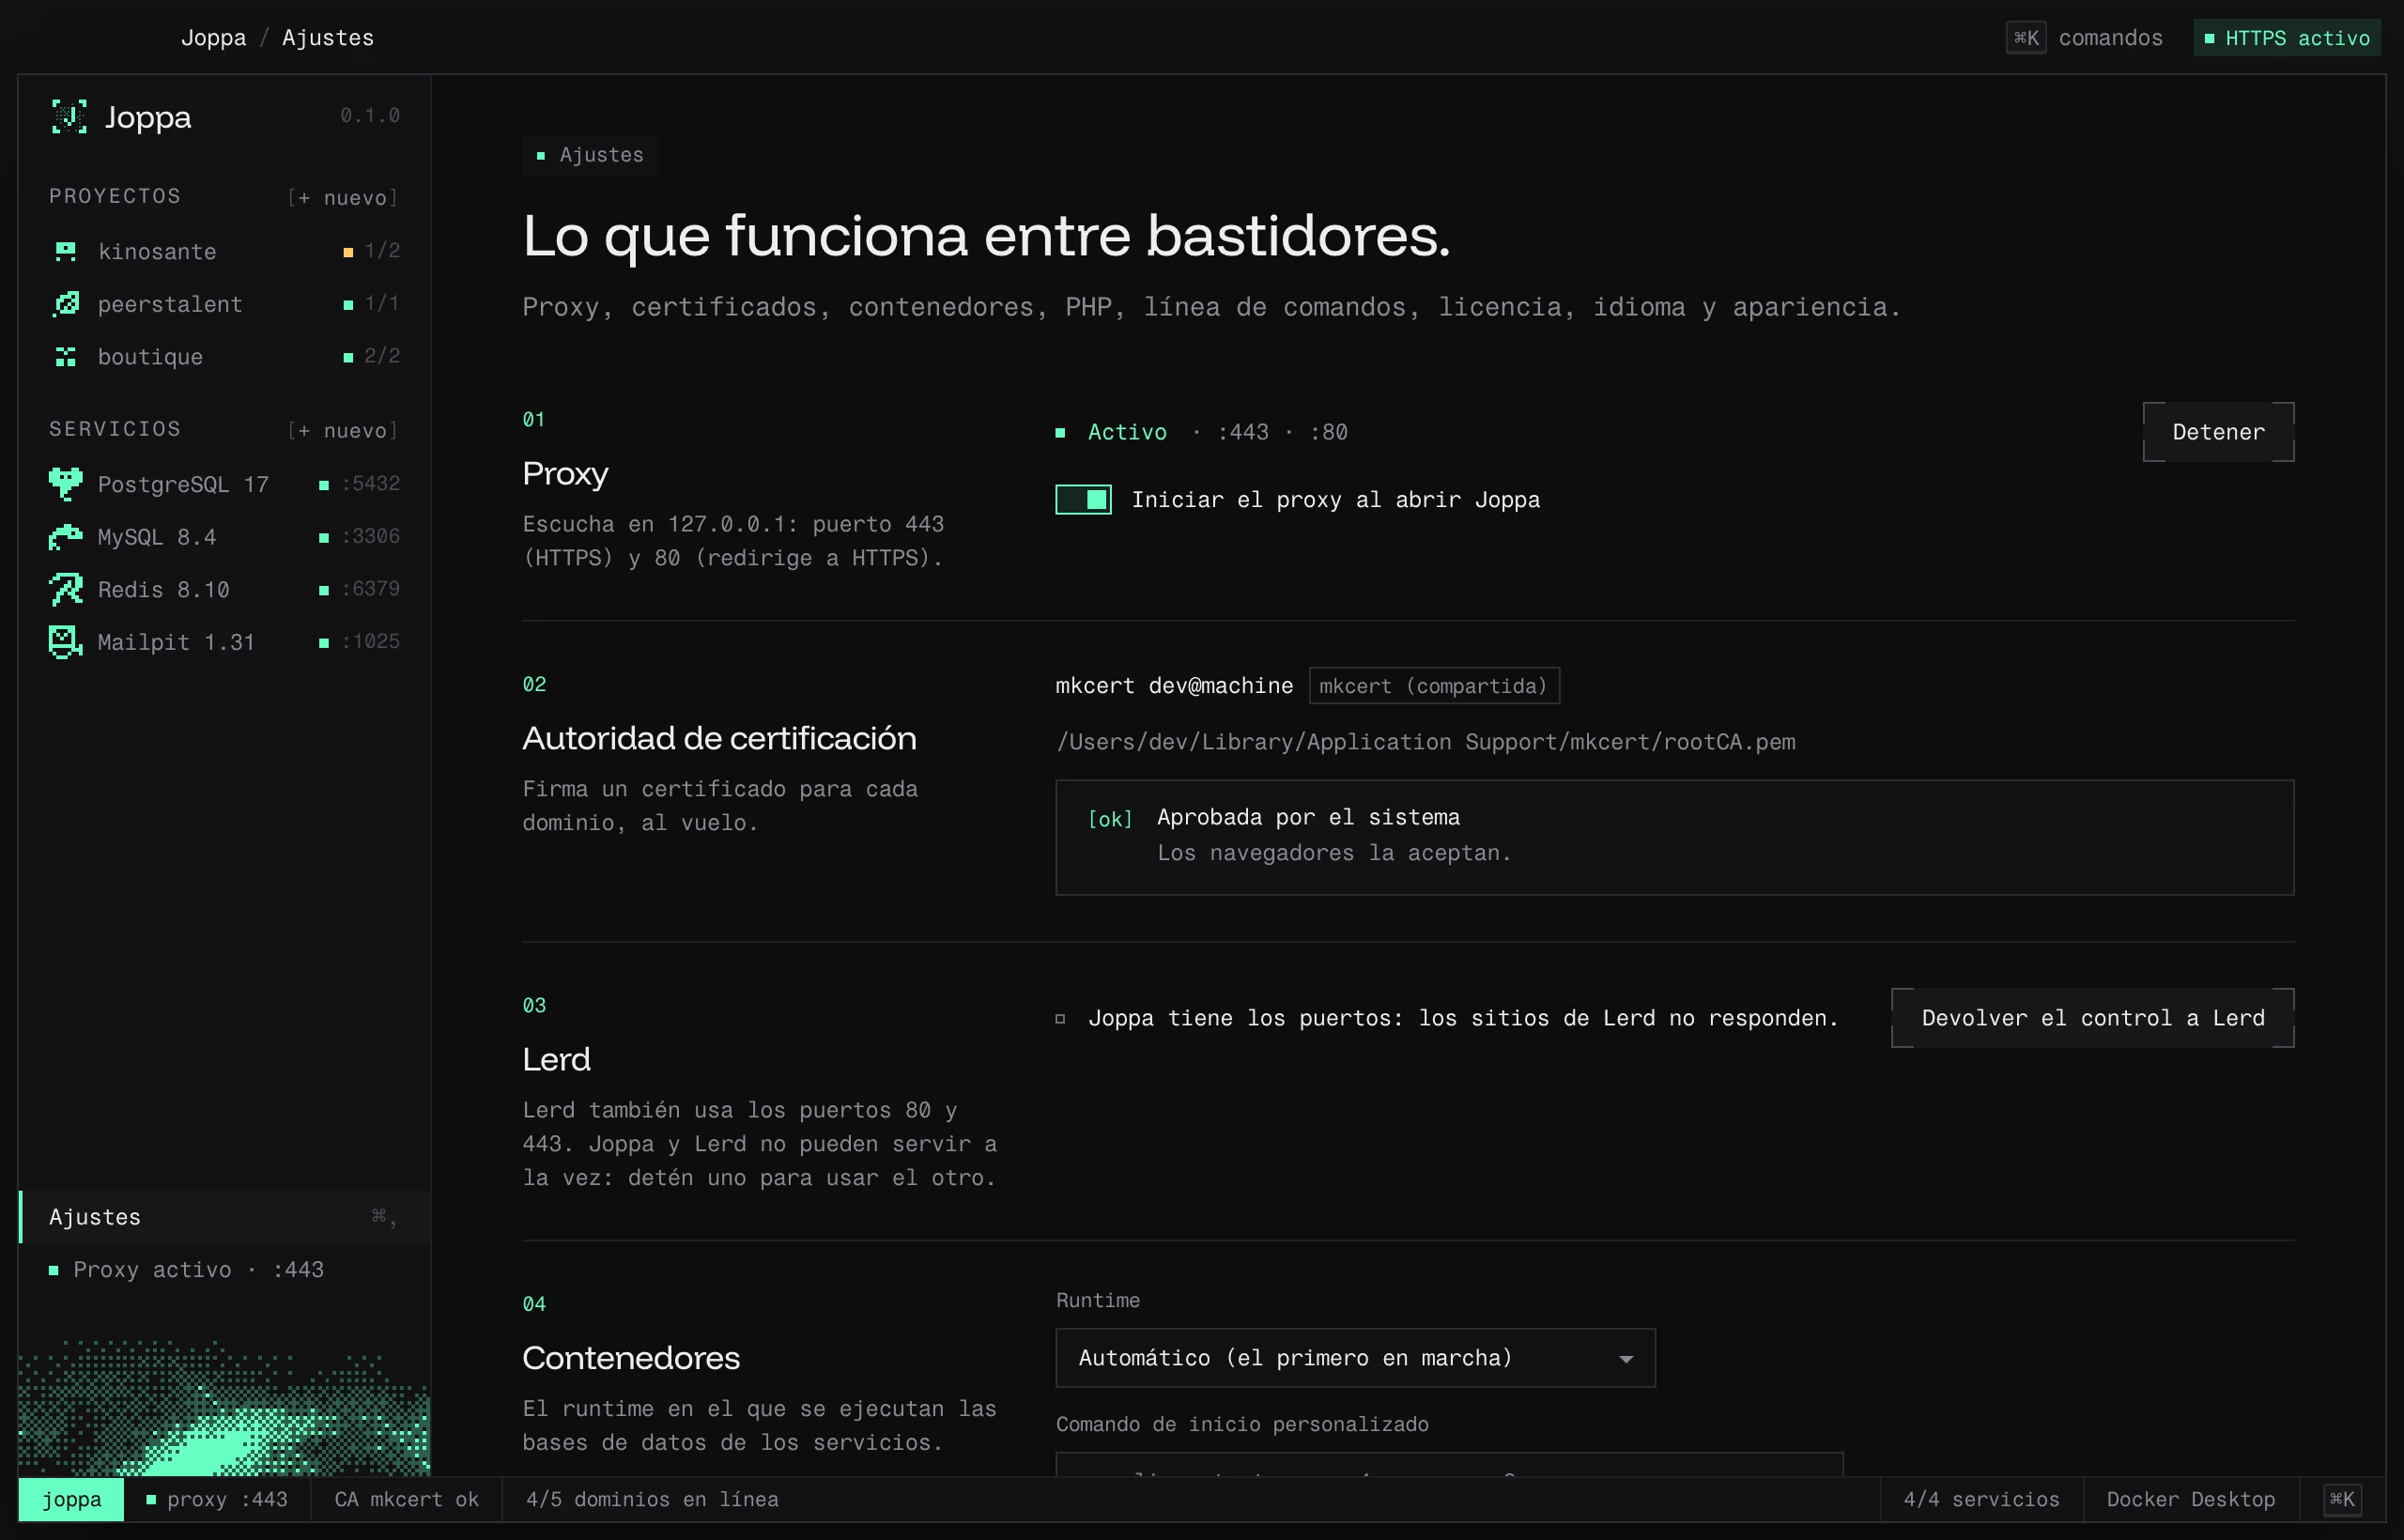Click 'proxy :443' in status bar
Viewport: 2404px width, 1540px height.
click(217, 1499)
